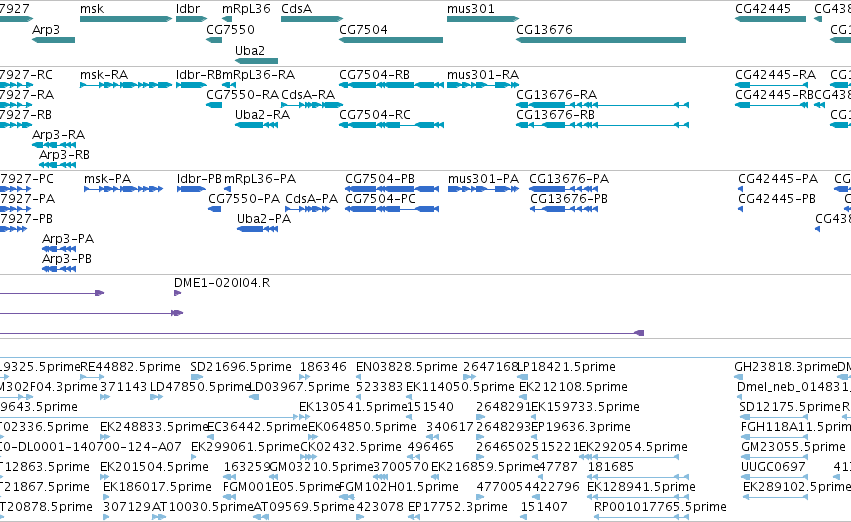The image size is (851, 522).
Task: Click EST EP19636.3prime
Action: tap(535, 437)
